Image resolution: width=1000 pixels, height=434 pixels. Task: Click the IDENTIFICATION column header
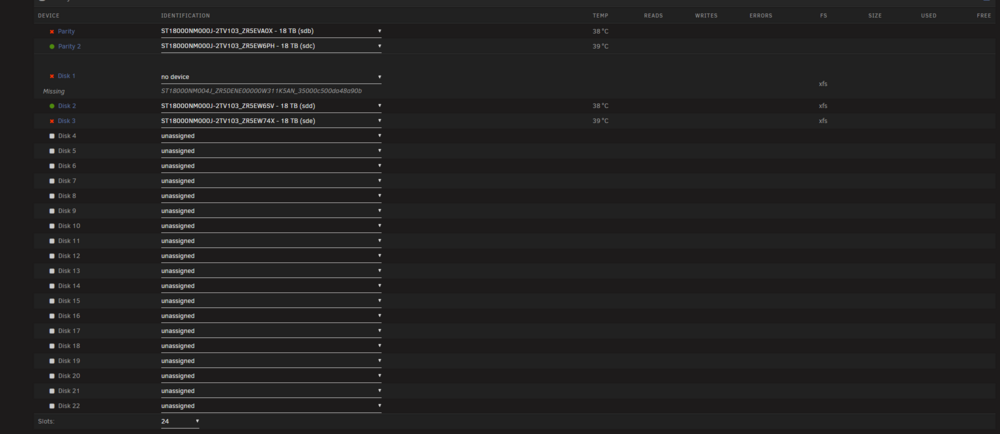(186, 16)
